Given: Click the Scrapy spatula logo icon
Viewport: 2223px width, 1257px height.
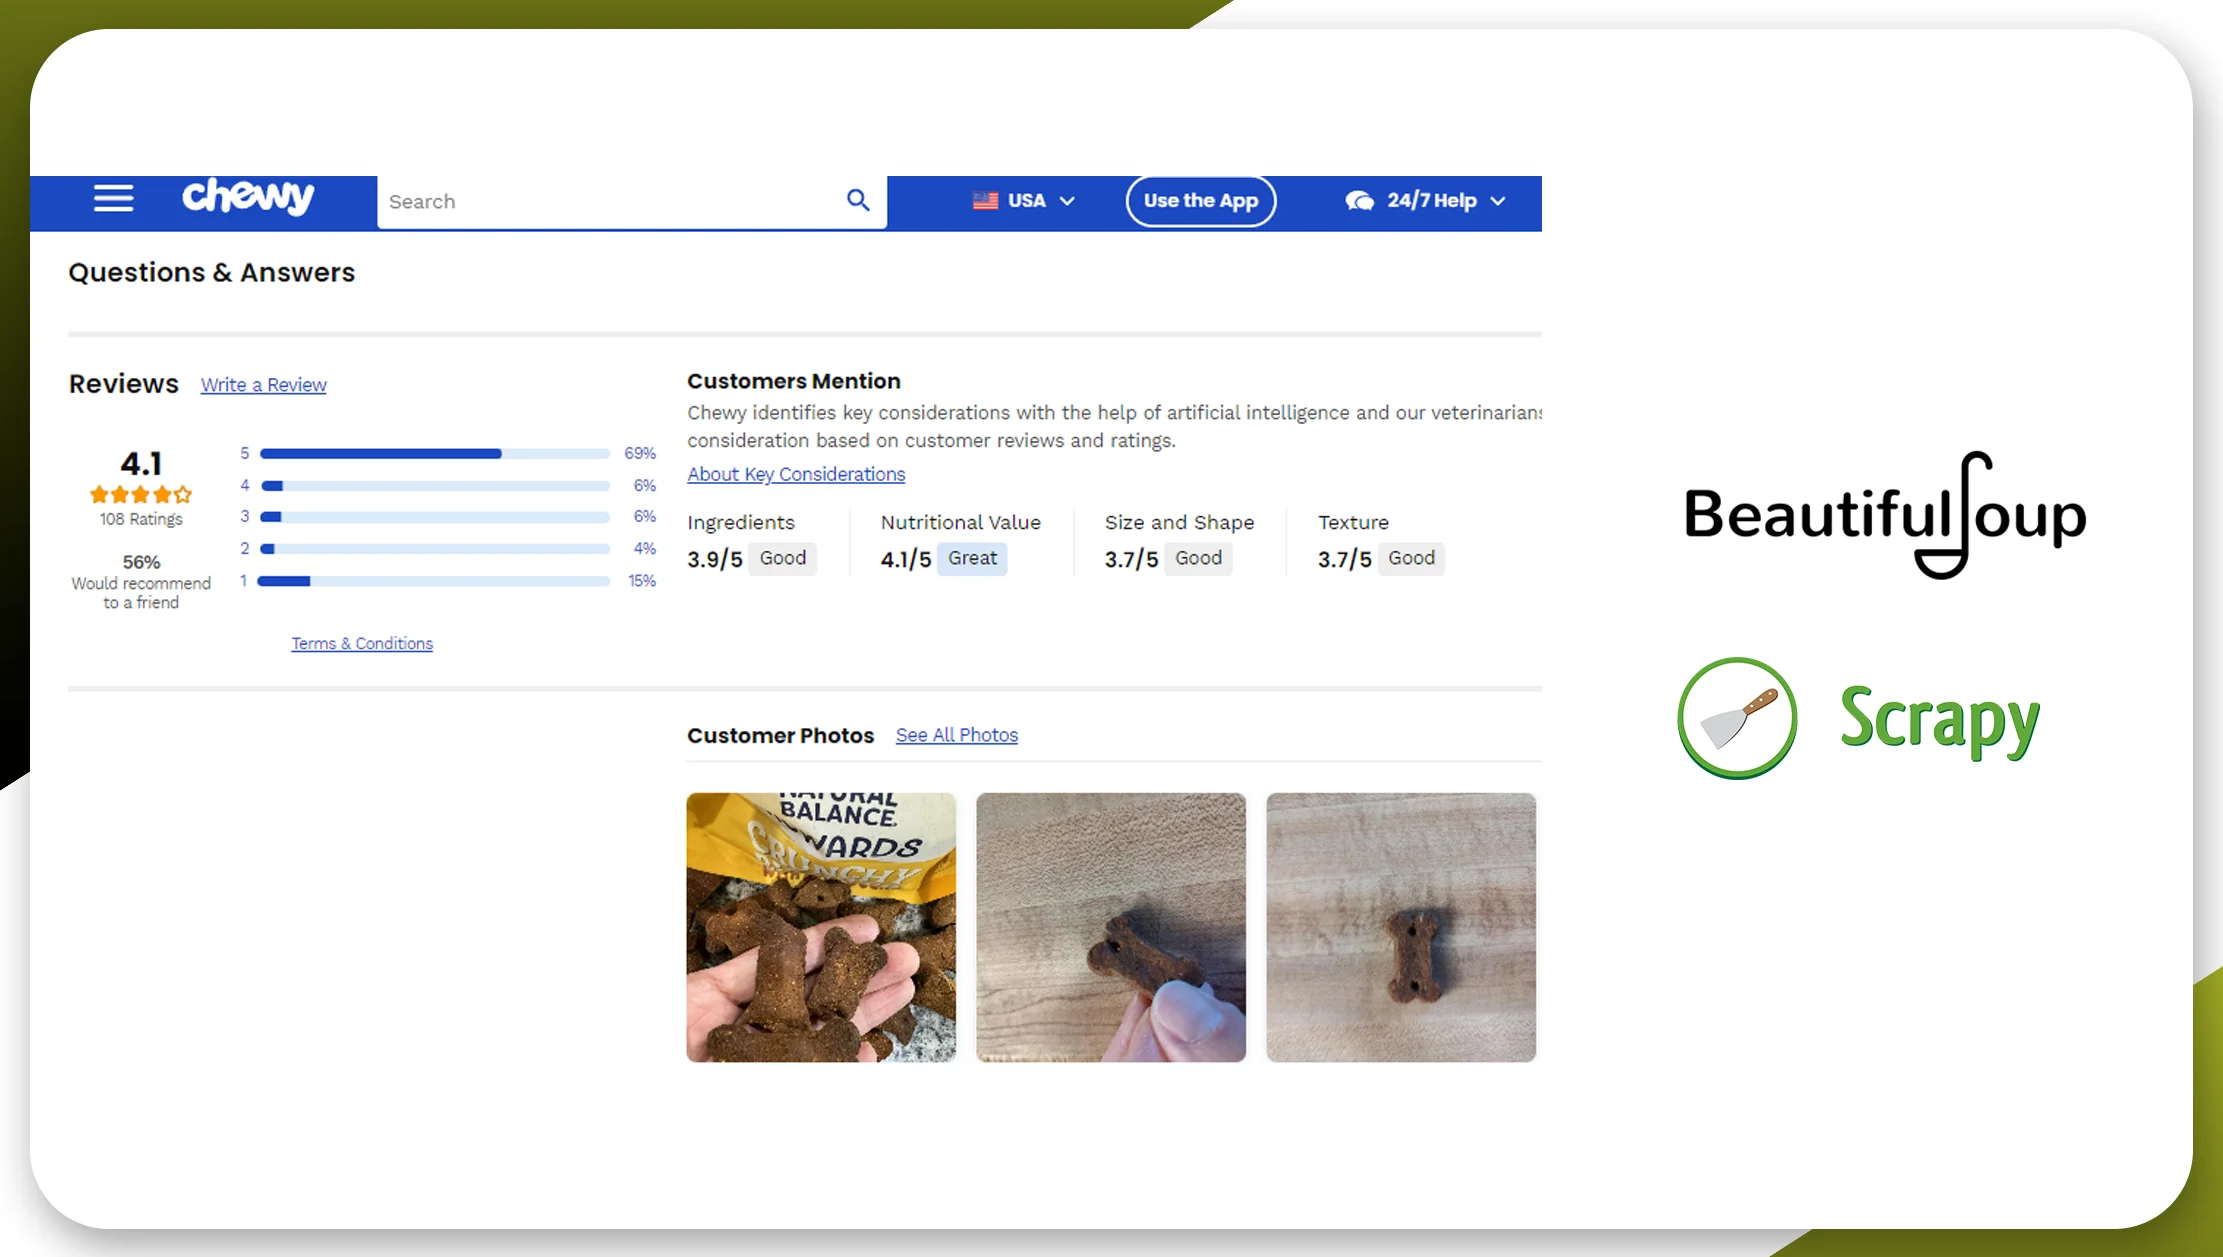Looking at the screenshot, I should pos(1737,718).
